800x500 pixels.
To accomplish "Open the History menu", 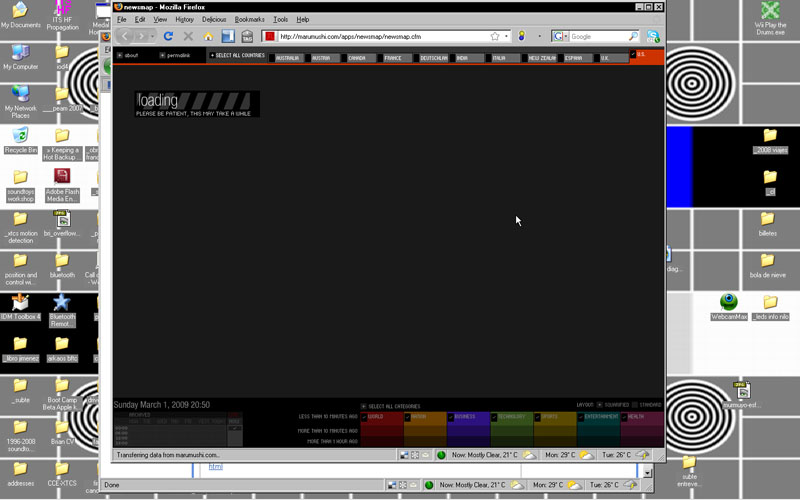I will 184,19.
